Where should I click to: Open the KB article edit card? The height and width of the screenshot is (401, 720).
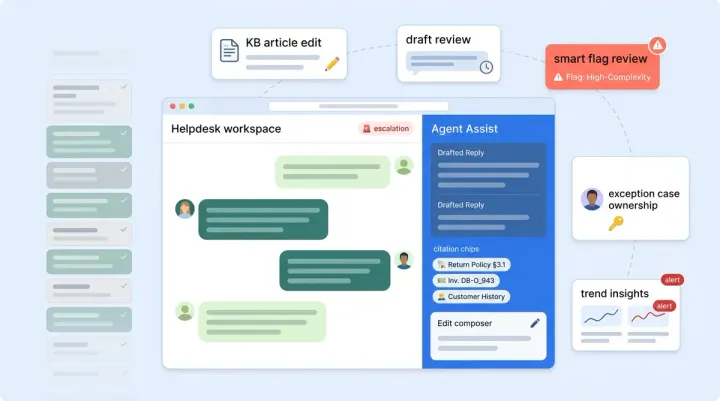[279, 54]
